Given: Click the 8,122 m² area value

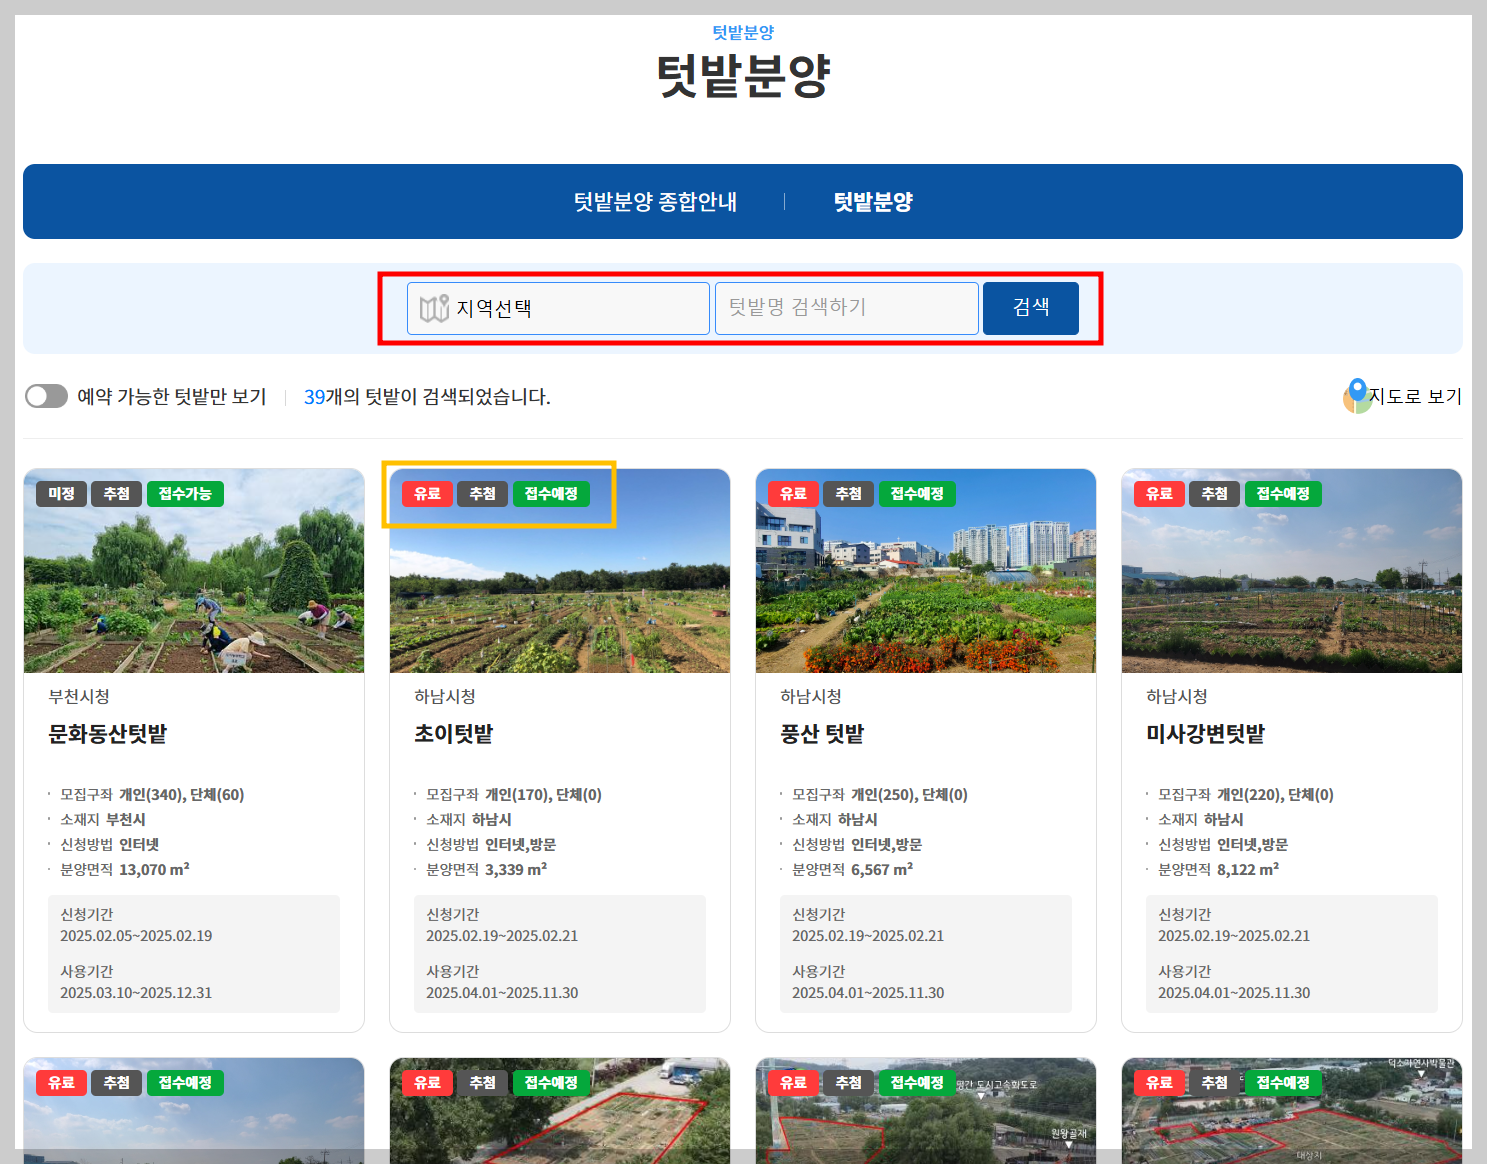Looking at the screenshot, I should click(x=1248, y=870).
